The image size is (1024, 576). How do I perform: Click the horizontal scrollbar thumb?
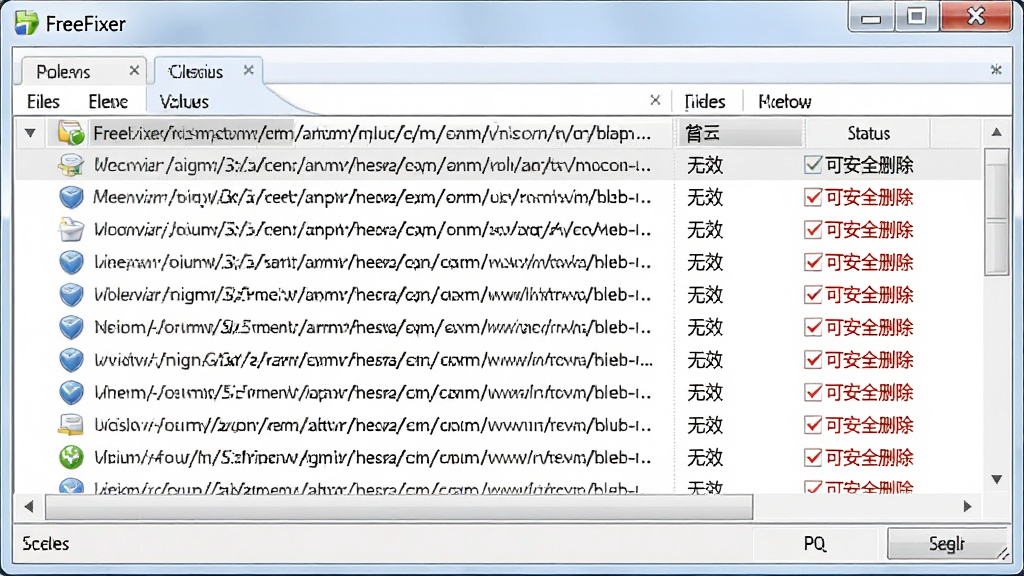398,506
